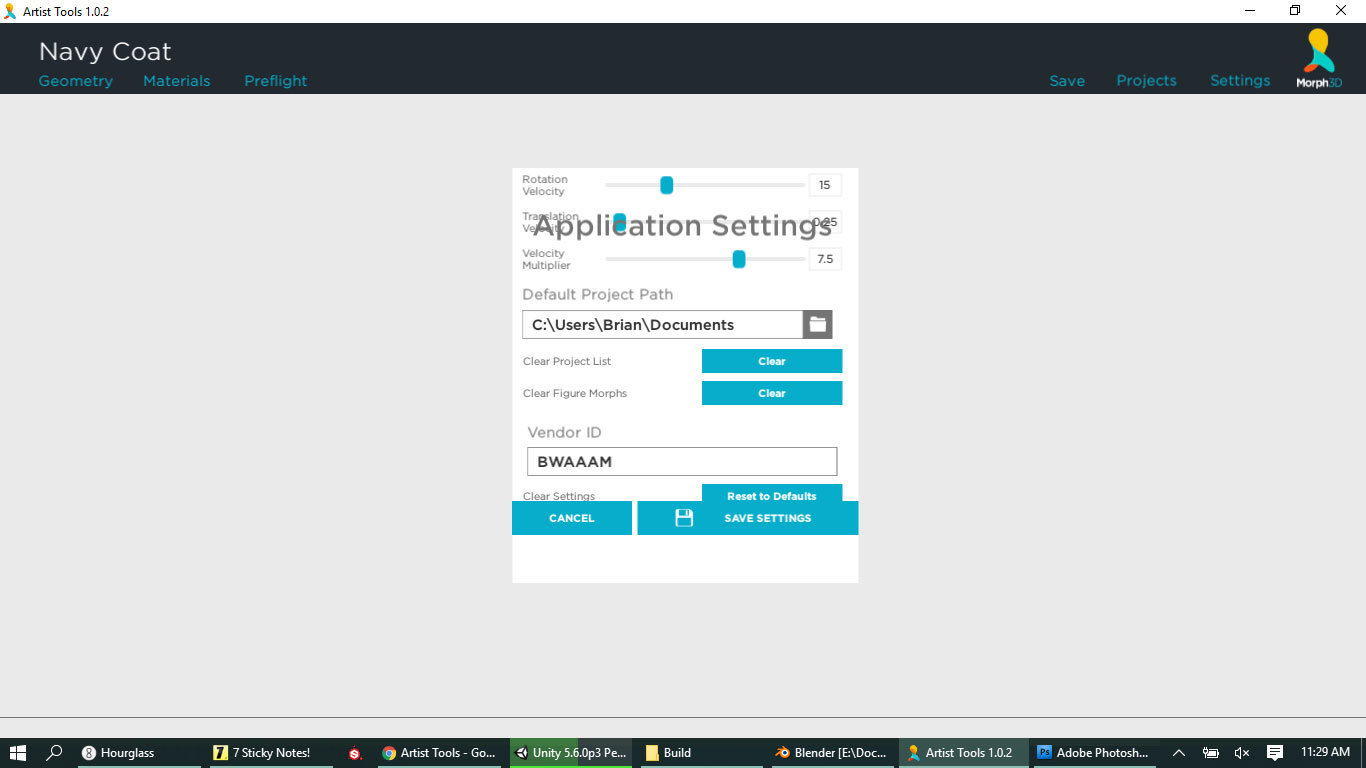
Task: Click the muted volume tray icon
Action: 1242,753
